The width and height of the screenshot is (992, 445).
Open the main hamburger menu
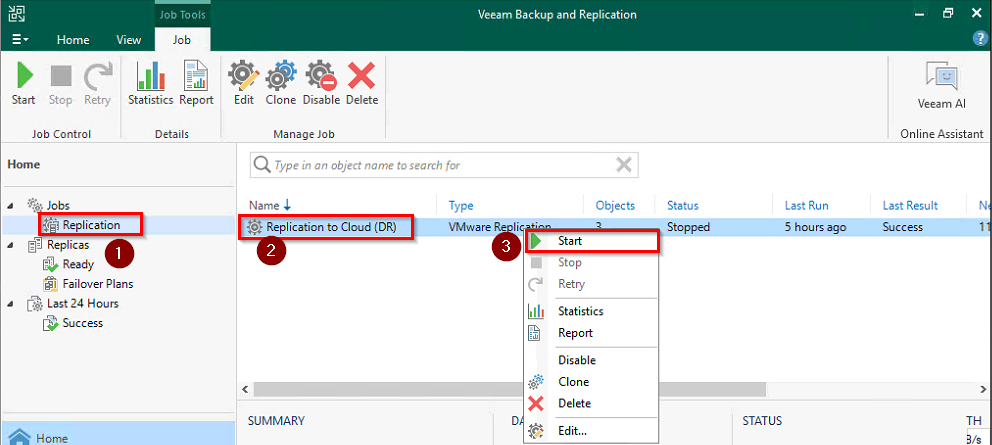[20, 40]
